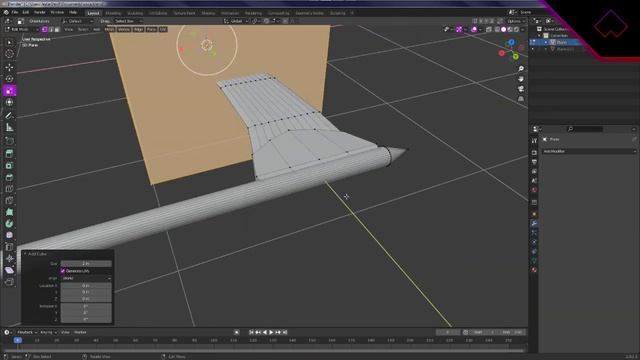640x360 pixels.
Task: Toggle X-ray display button
Action: click(489, 29)
